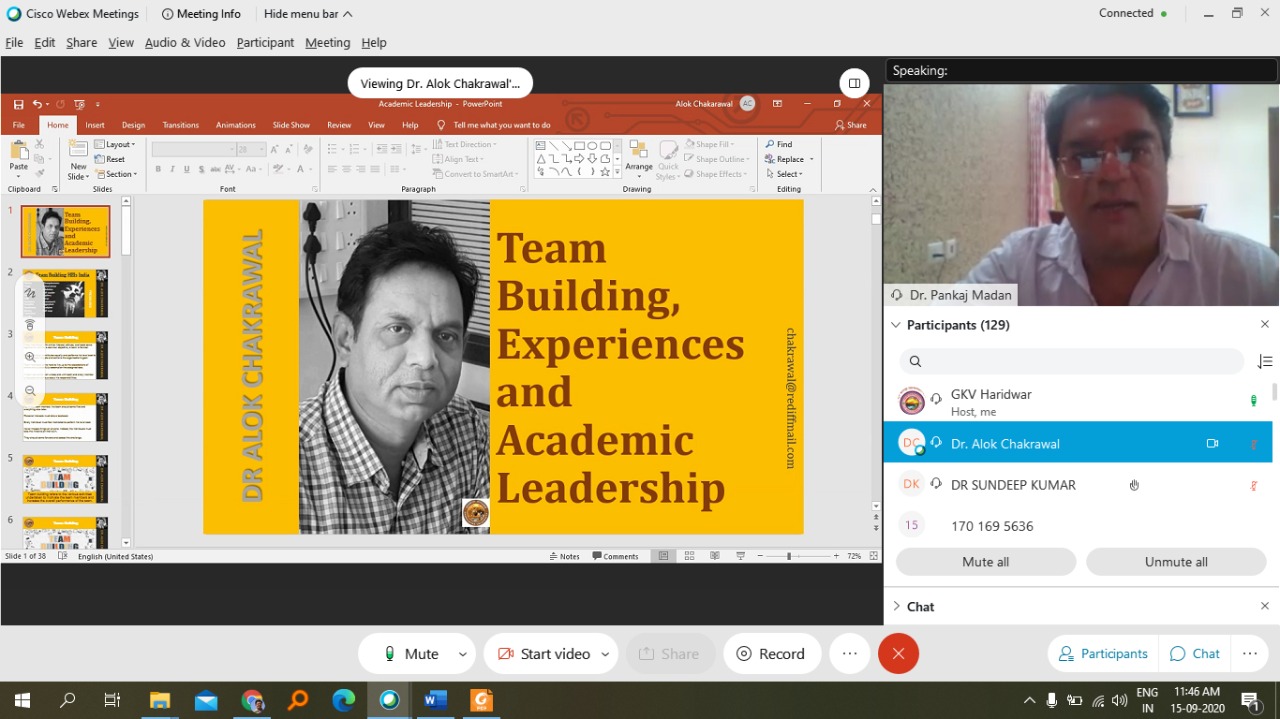Click the side-by-side layout view icon

coord(853,83)
